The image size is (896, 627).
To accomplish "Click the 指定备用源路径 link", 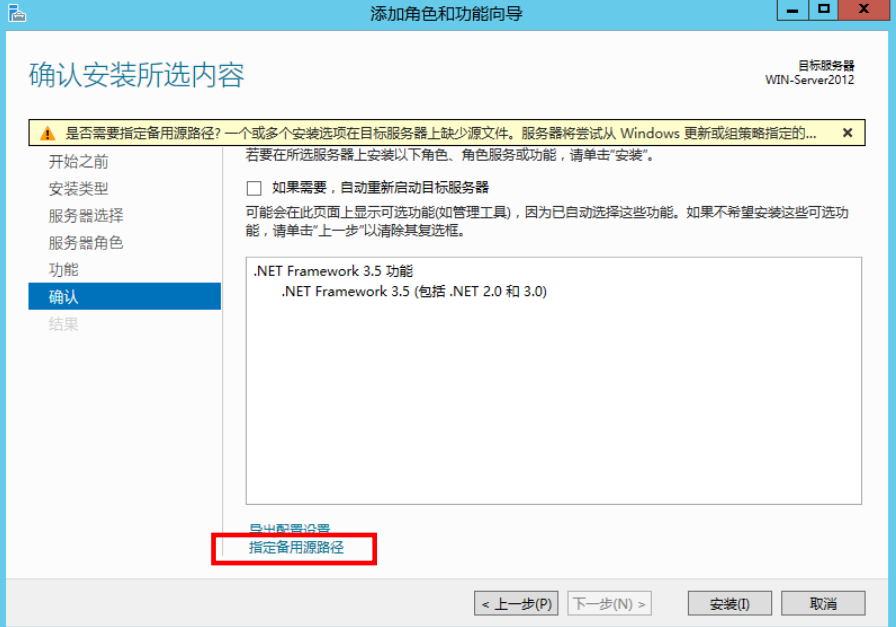I will tap(296, 548).
